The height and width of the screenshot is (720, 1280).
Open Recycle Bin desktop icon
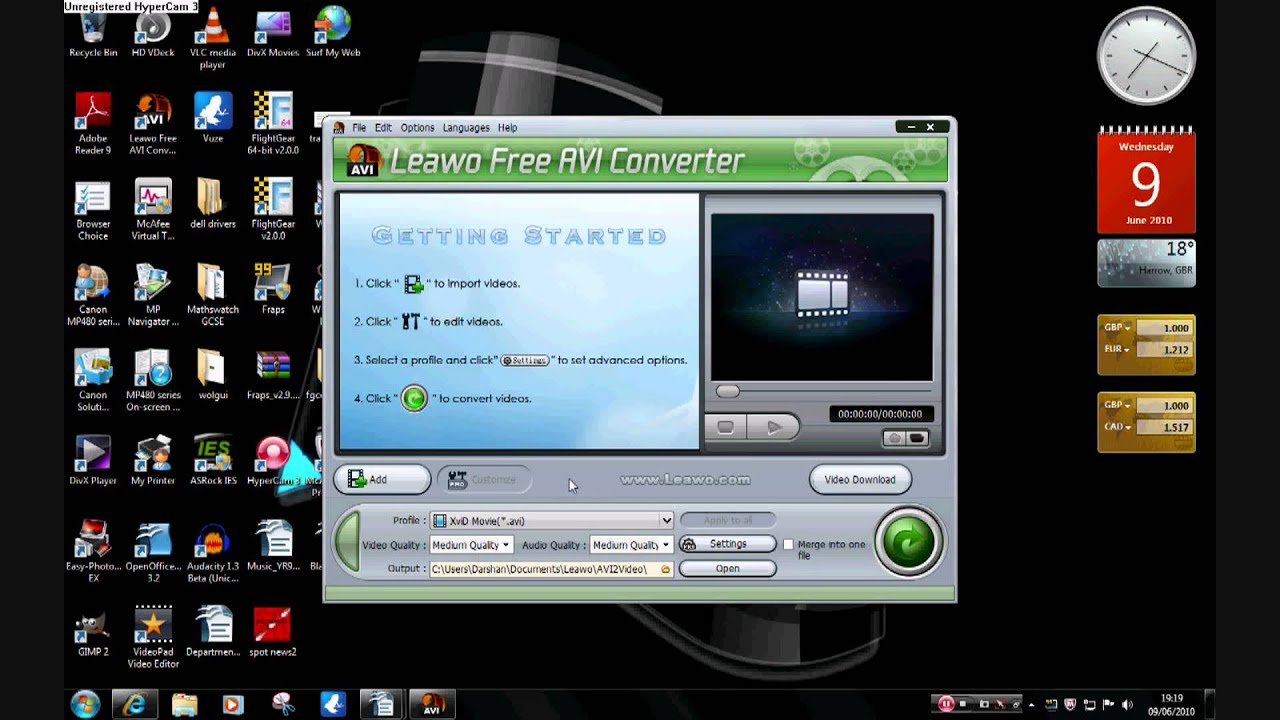pyautogui.click(x=93, y=33)
